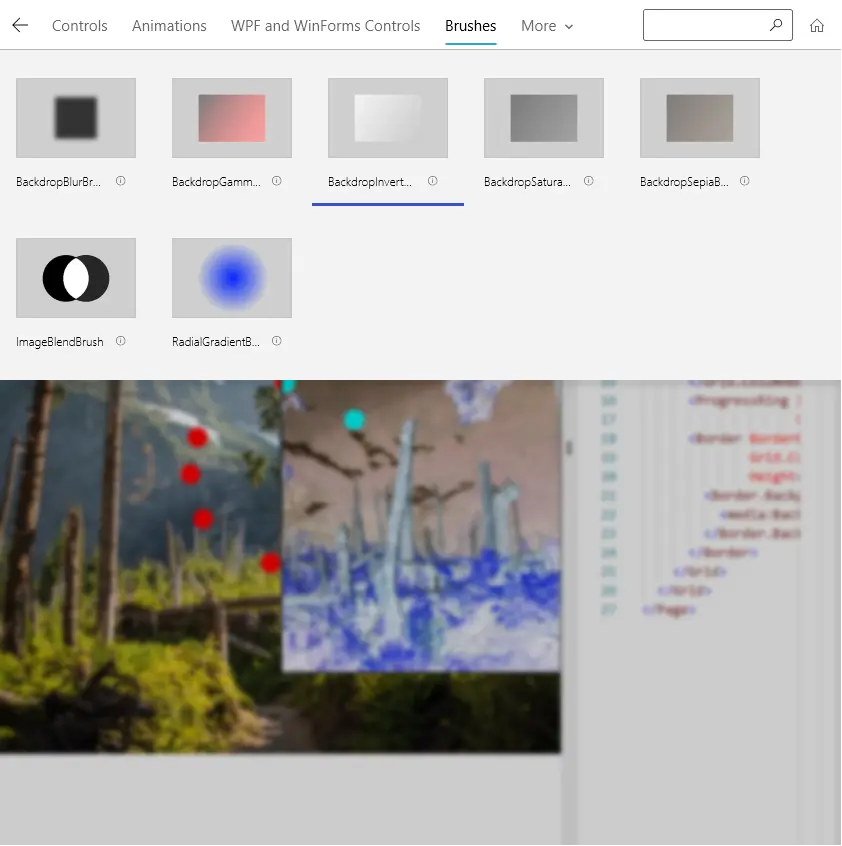Image resolution: width=842 pixels, height=846 pixels.
Task: Show info for BackdropBlurBrush
Action: click(121, 181)
